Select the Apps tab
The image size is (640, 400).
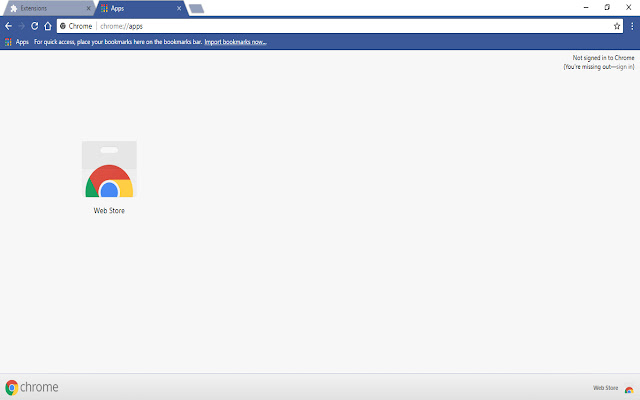[x=141, y=8]
